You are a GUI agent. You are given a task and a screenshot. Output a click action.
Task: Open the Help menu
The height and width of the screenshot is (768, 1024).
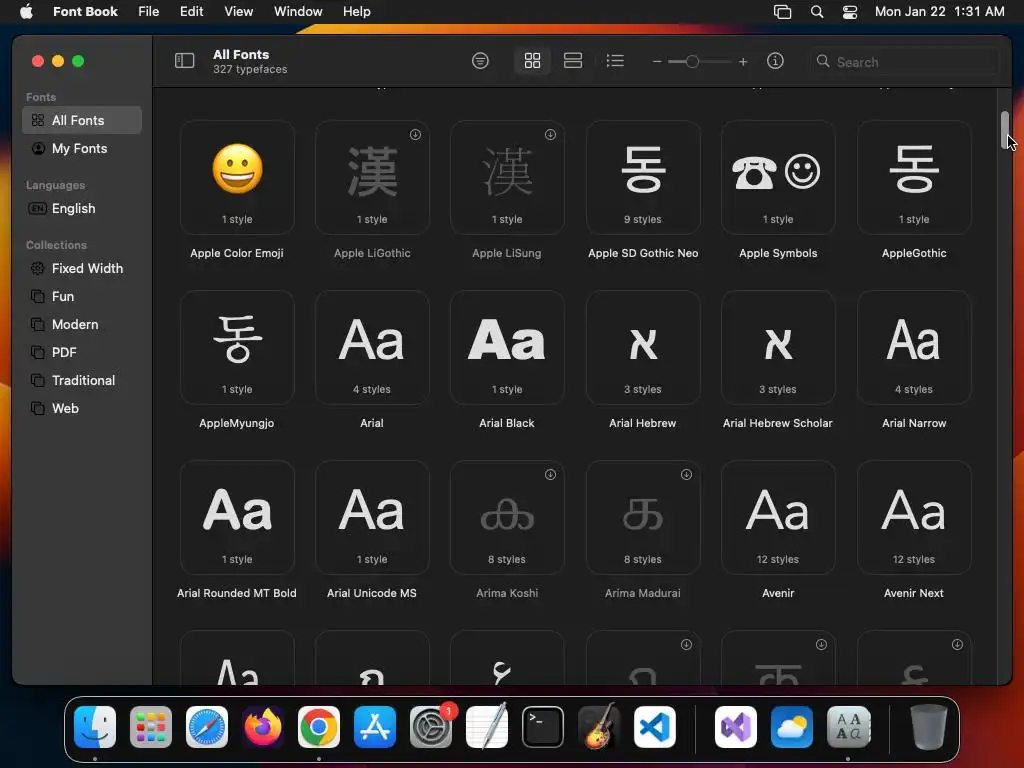tap(357, 11)
